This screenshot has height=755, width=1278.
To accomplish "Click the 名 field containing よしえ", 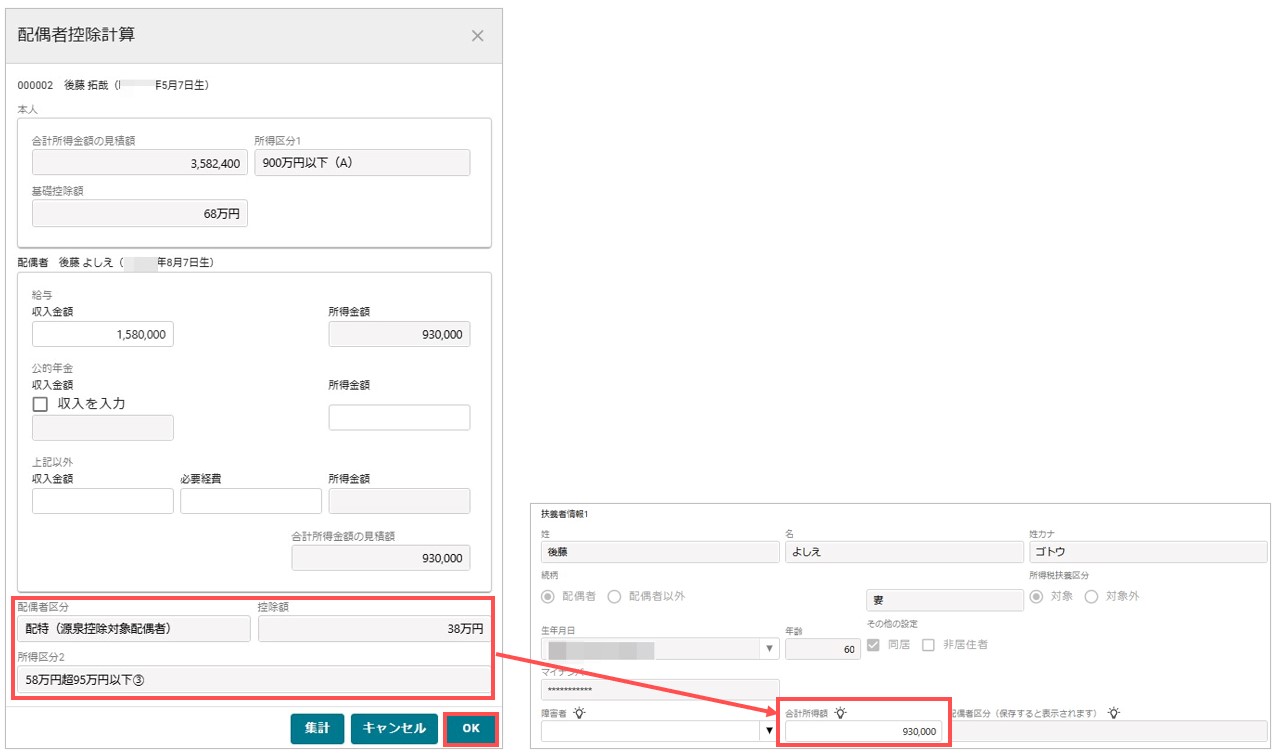I will (903, 552).
